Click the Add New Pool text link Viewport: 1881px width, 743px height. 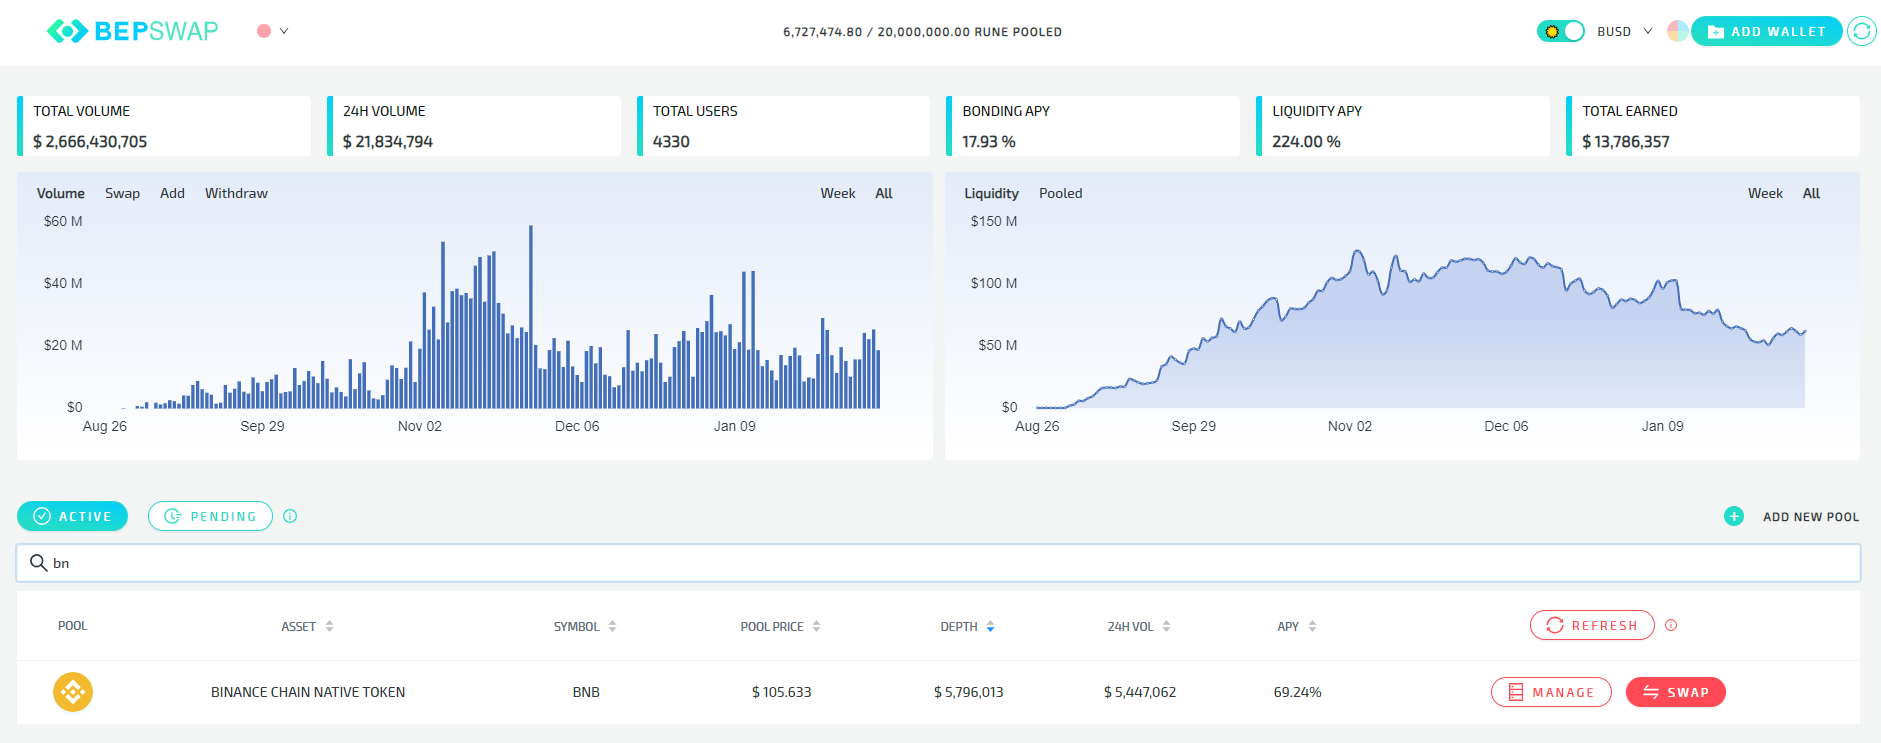pyautogui.click(x=1811, y=517)
